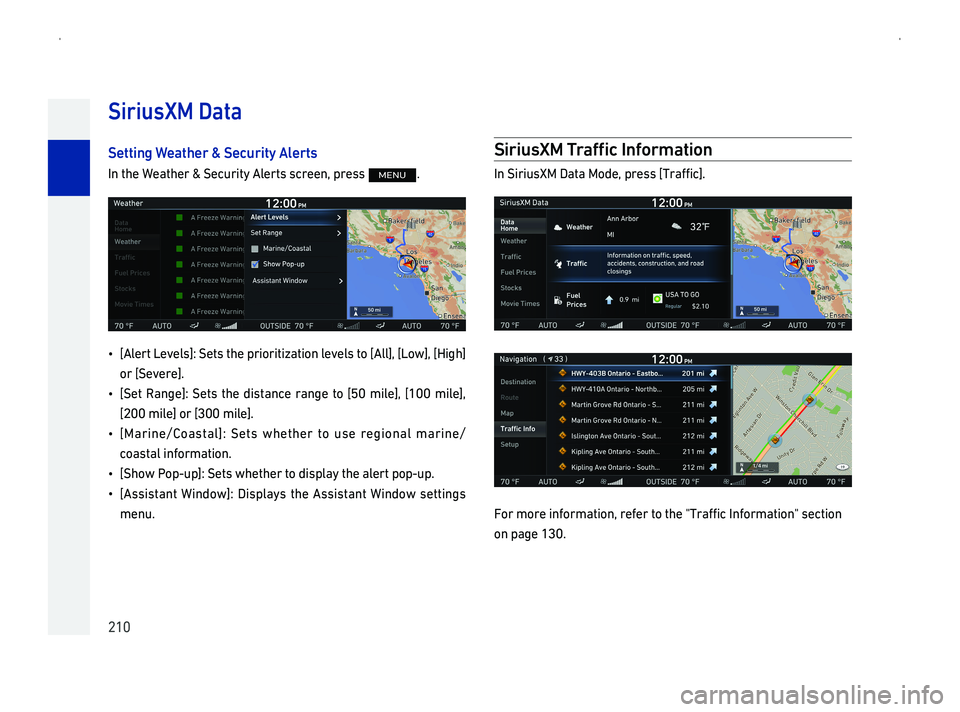The width and height of the screenshot is (960, 712).
Task: Click the white oval button on Navigation map
Action: tap(842, 467)
